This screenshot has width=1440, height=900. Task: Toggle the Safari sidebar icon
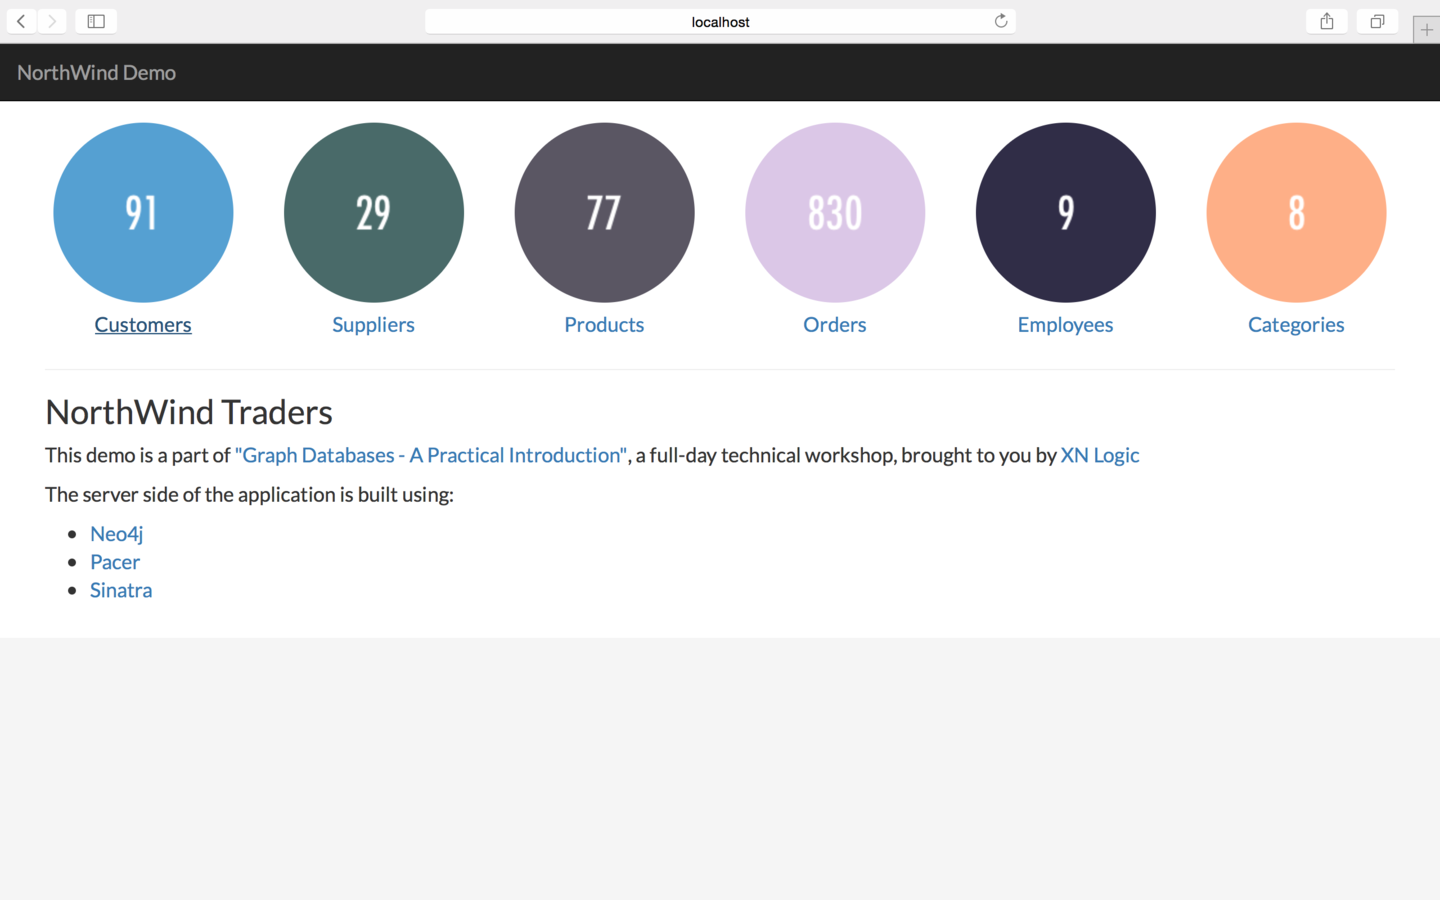[x=96, y=21]
